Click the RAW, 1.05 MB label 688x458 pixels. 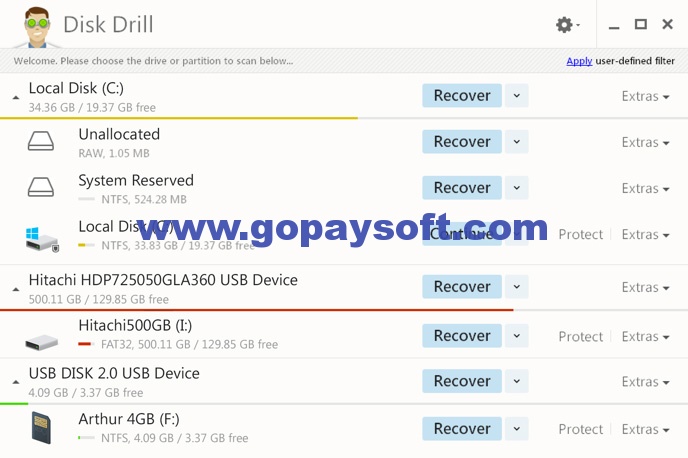[114, 154]
